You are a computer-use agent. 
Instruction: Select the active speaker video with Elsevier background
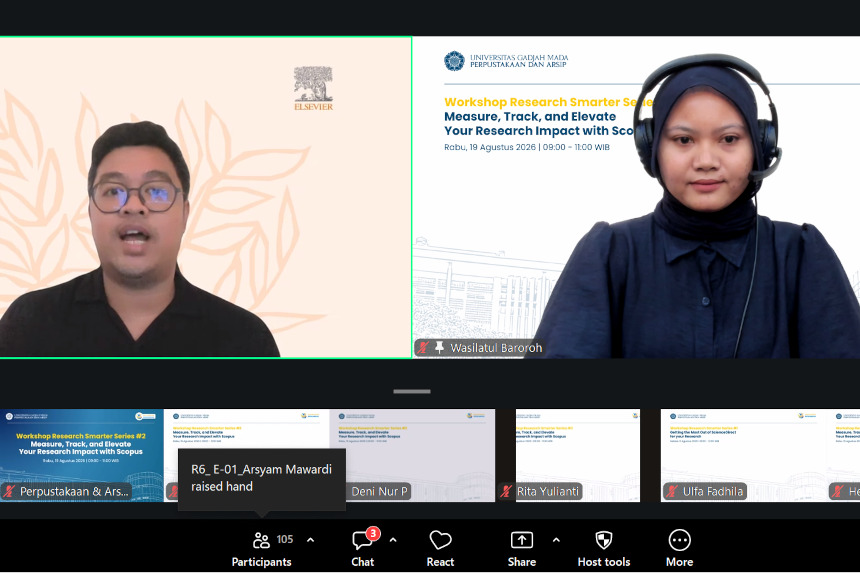tap(206, 197)
